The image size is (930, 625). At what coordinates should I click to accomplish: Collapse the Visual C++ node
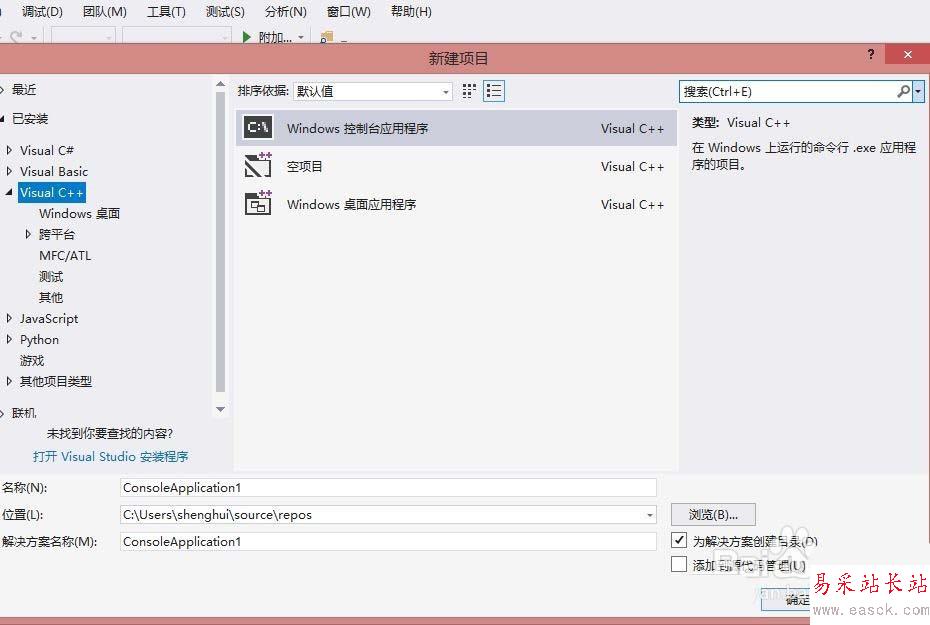point(9,192)
